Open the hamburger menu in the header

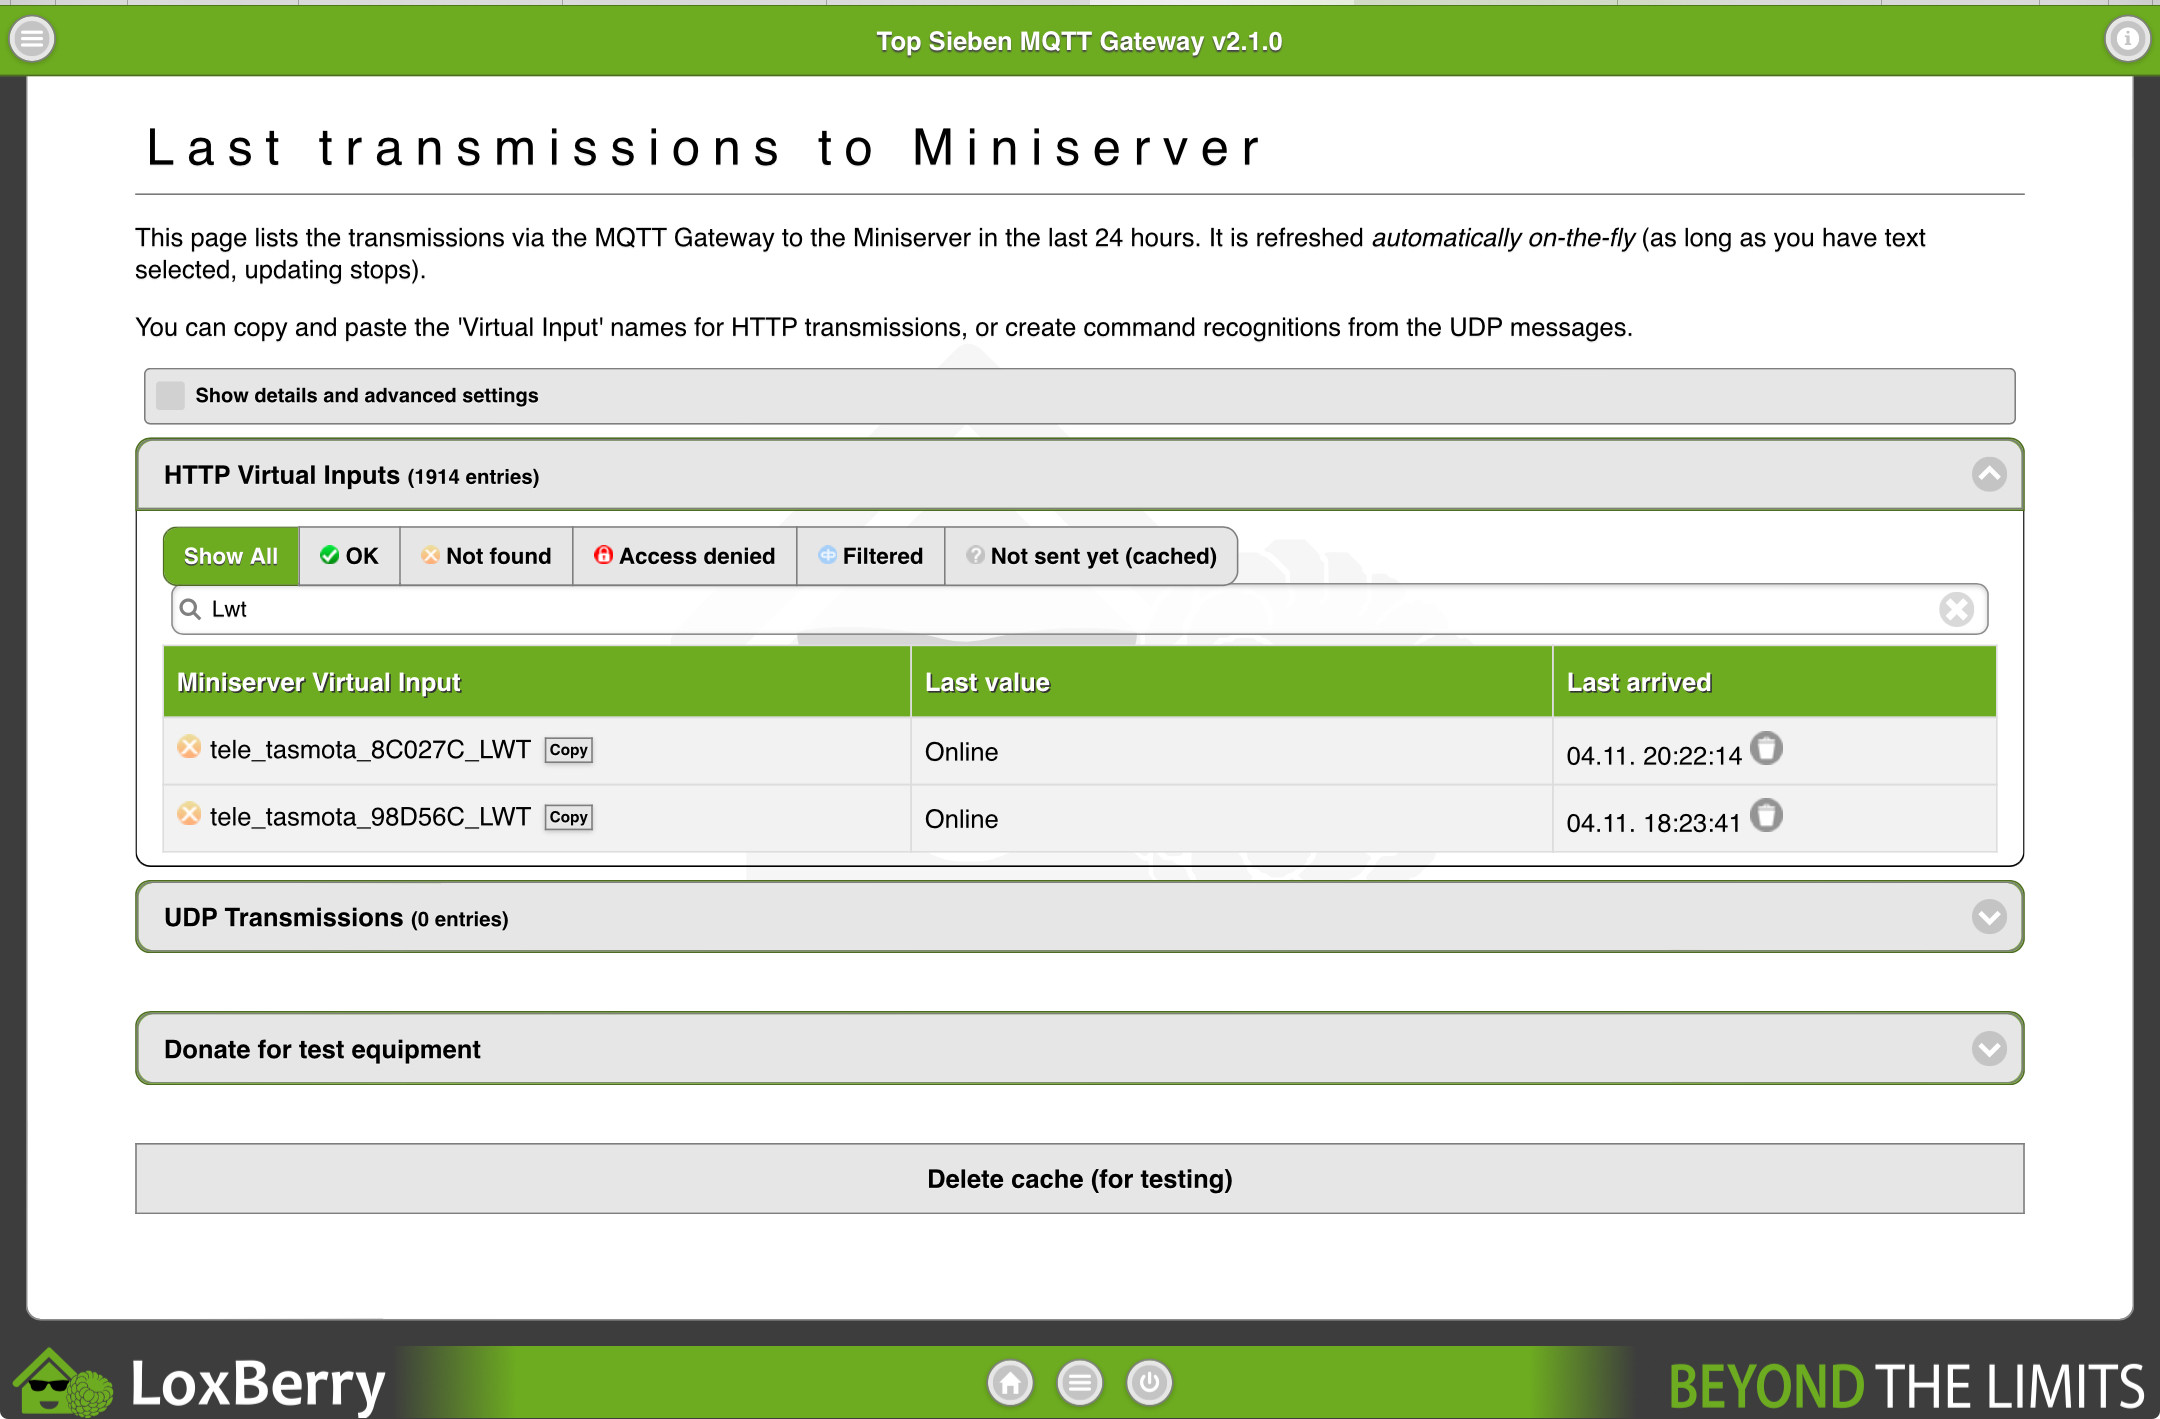point(31,40)
